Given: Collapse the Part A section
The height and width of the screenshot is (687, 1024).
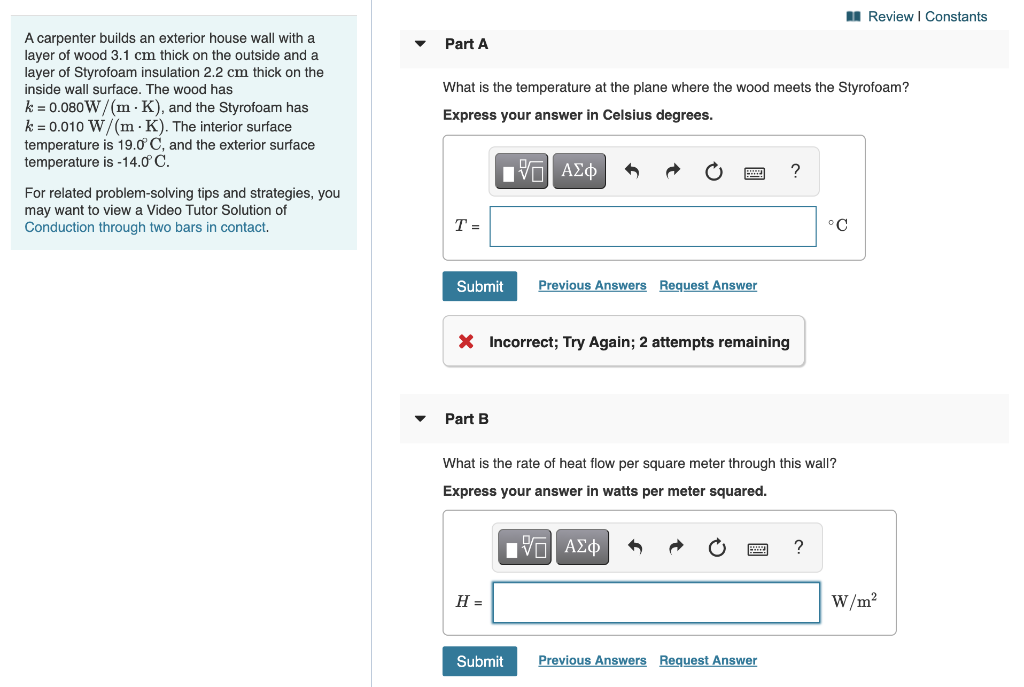Looking at the screenshot, I should coord(420,44).
